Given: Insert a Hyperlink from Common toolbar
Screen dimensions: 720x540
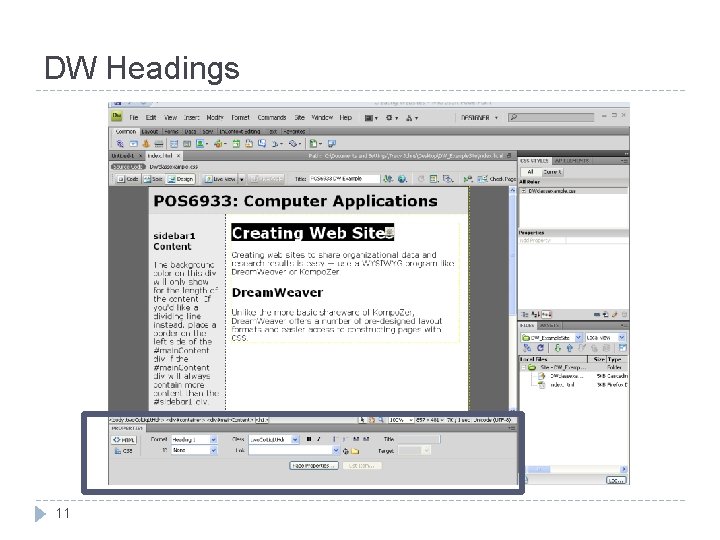Looking at the screenshot, I should [x=120, y=144].
